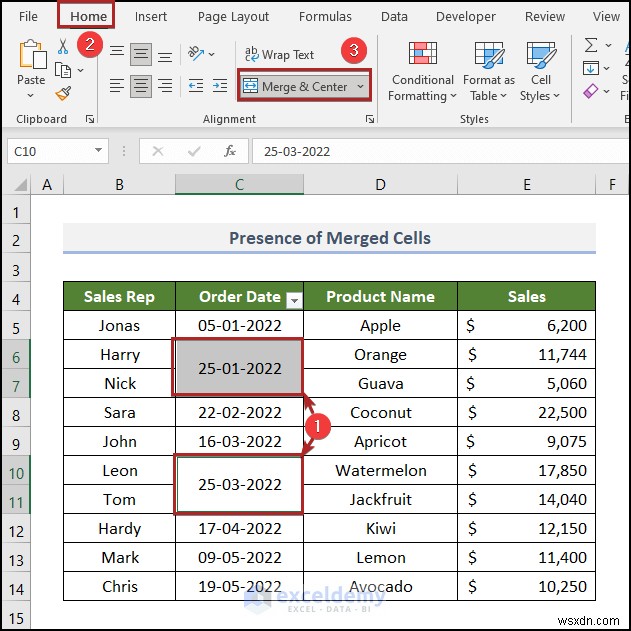
Task: Open the File tab
Action: pyautogui.click(x=28, y=16)
